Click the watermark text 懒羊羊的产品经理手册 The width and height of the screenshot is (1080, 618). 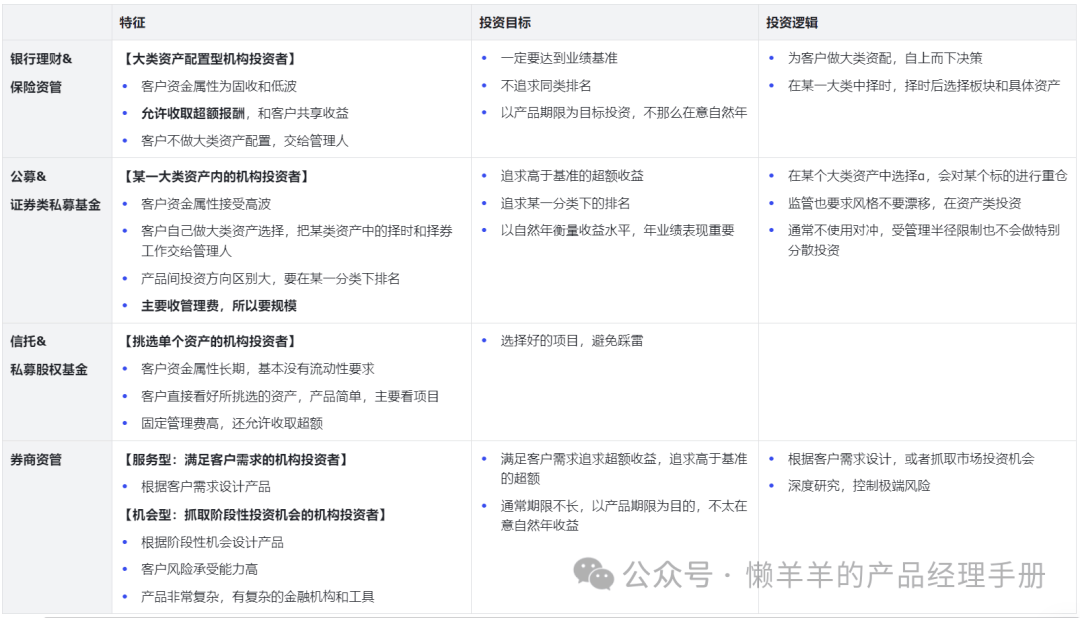895,575
